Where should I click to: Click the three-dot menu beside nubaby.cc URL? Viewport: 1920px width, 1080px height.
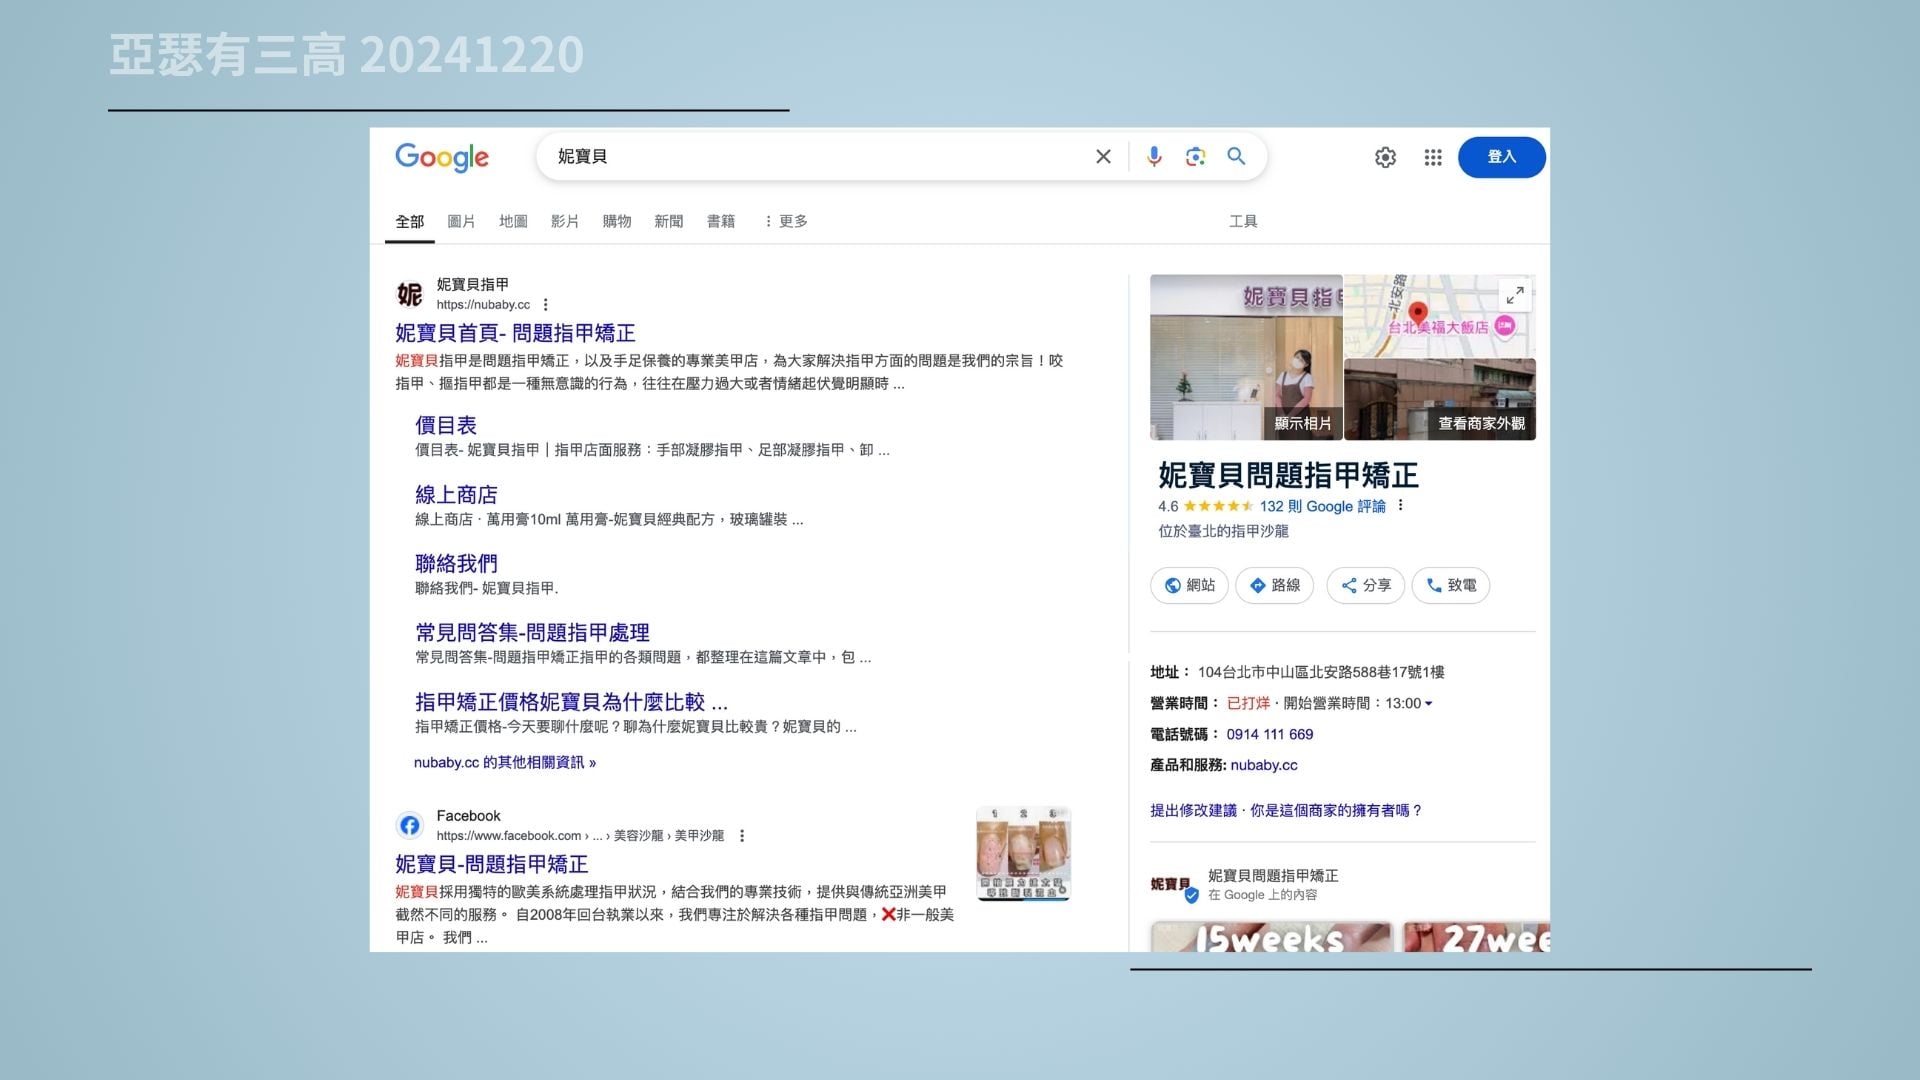point(546,305)
